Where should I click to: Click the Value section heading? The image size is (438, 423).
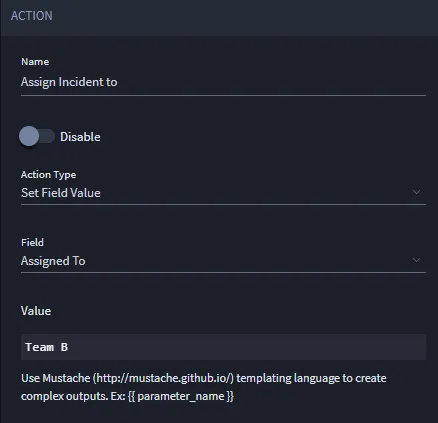coord(36,311)
